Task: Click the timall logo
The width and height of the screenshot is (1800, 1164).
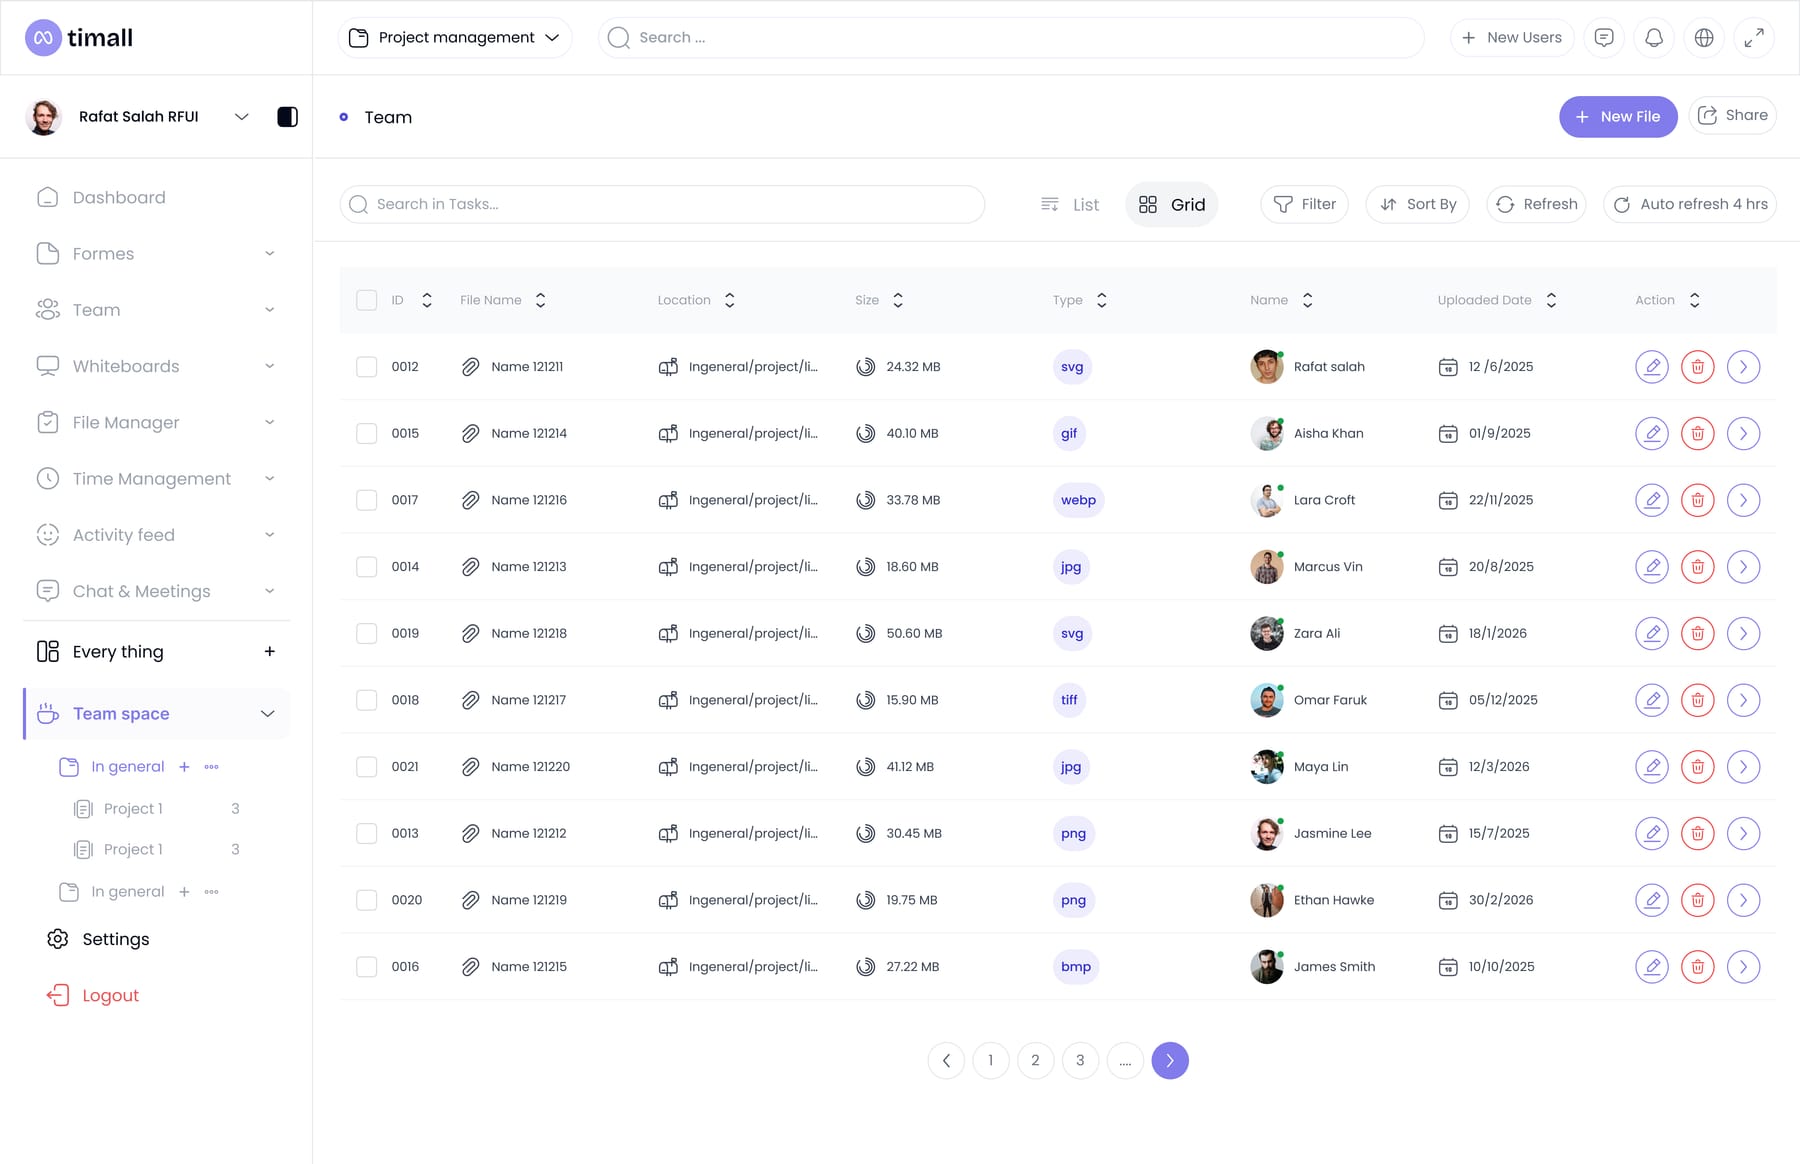Action: pos(79,38)
